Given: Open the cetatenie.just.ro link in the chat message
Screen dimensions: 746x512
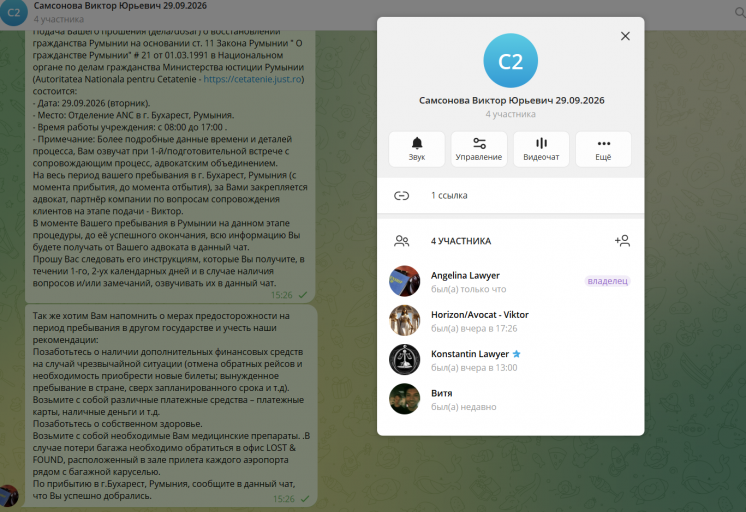Looking at the screenshot, I should pos(253,79).
